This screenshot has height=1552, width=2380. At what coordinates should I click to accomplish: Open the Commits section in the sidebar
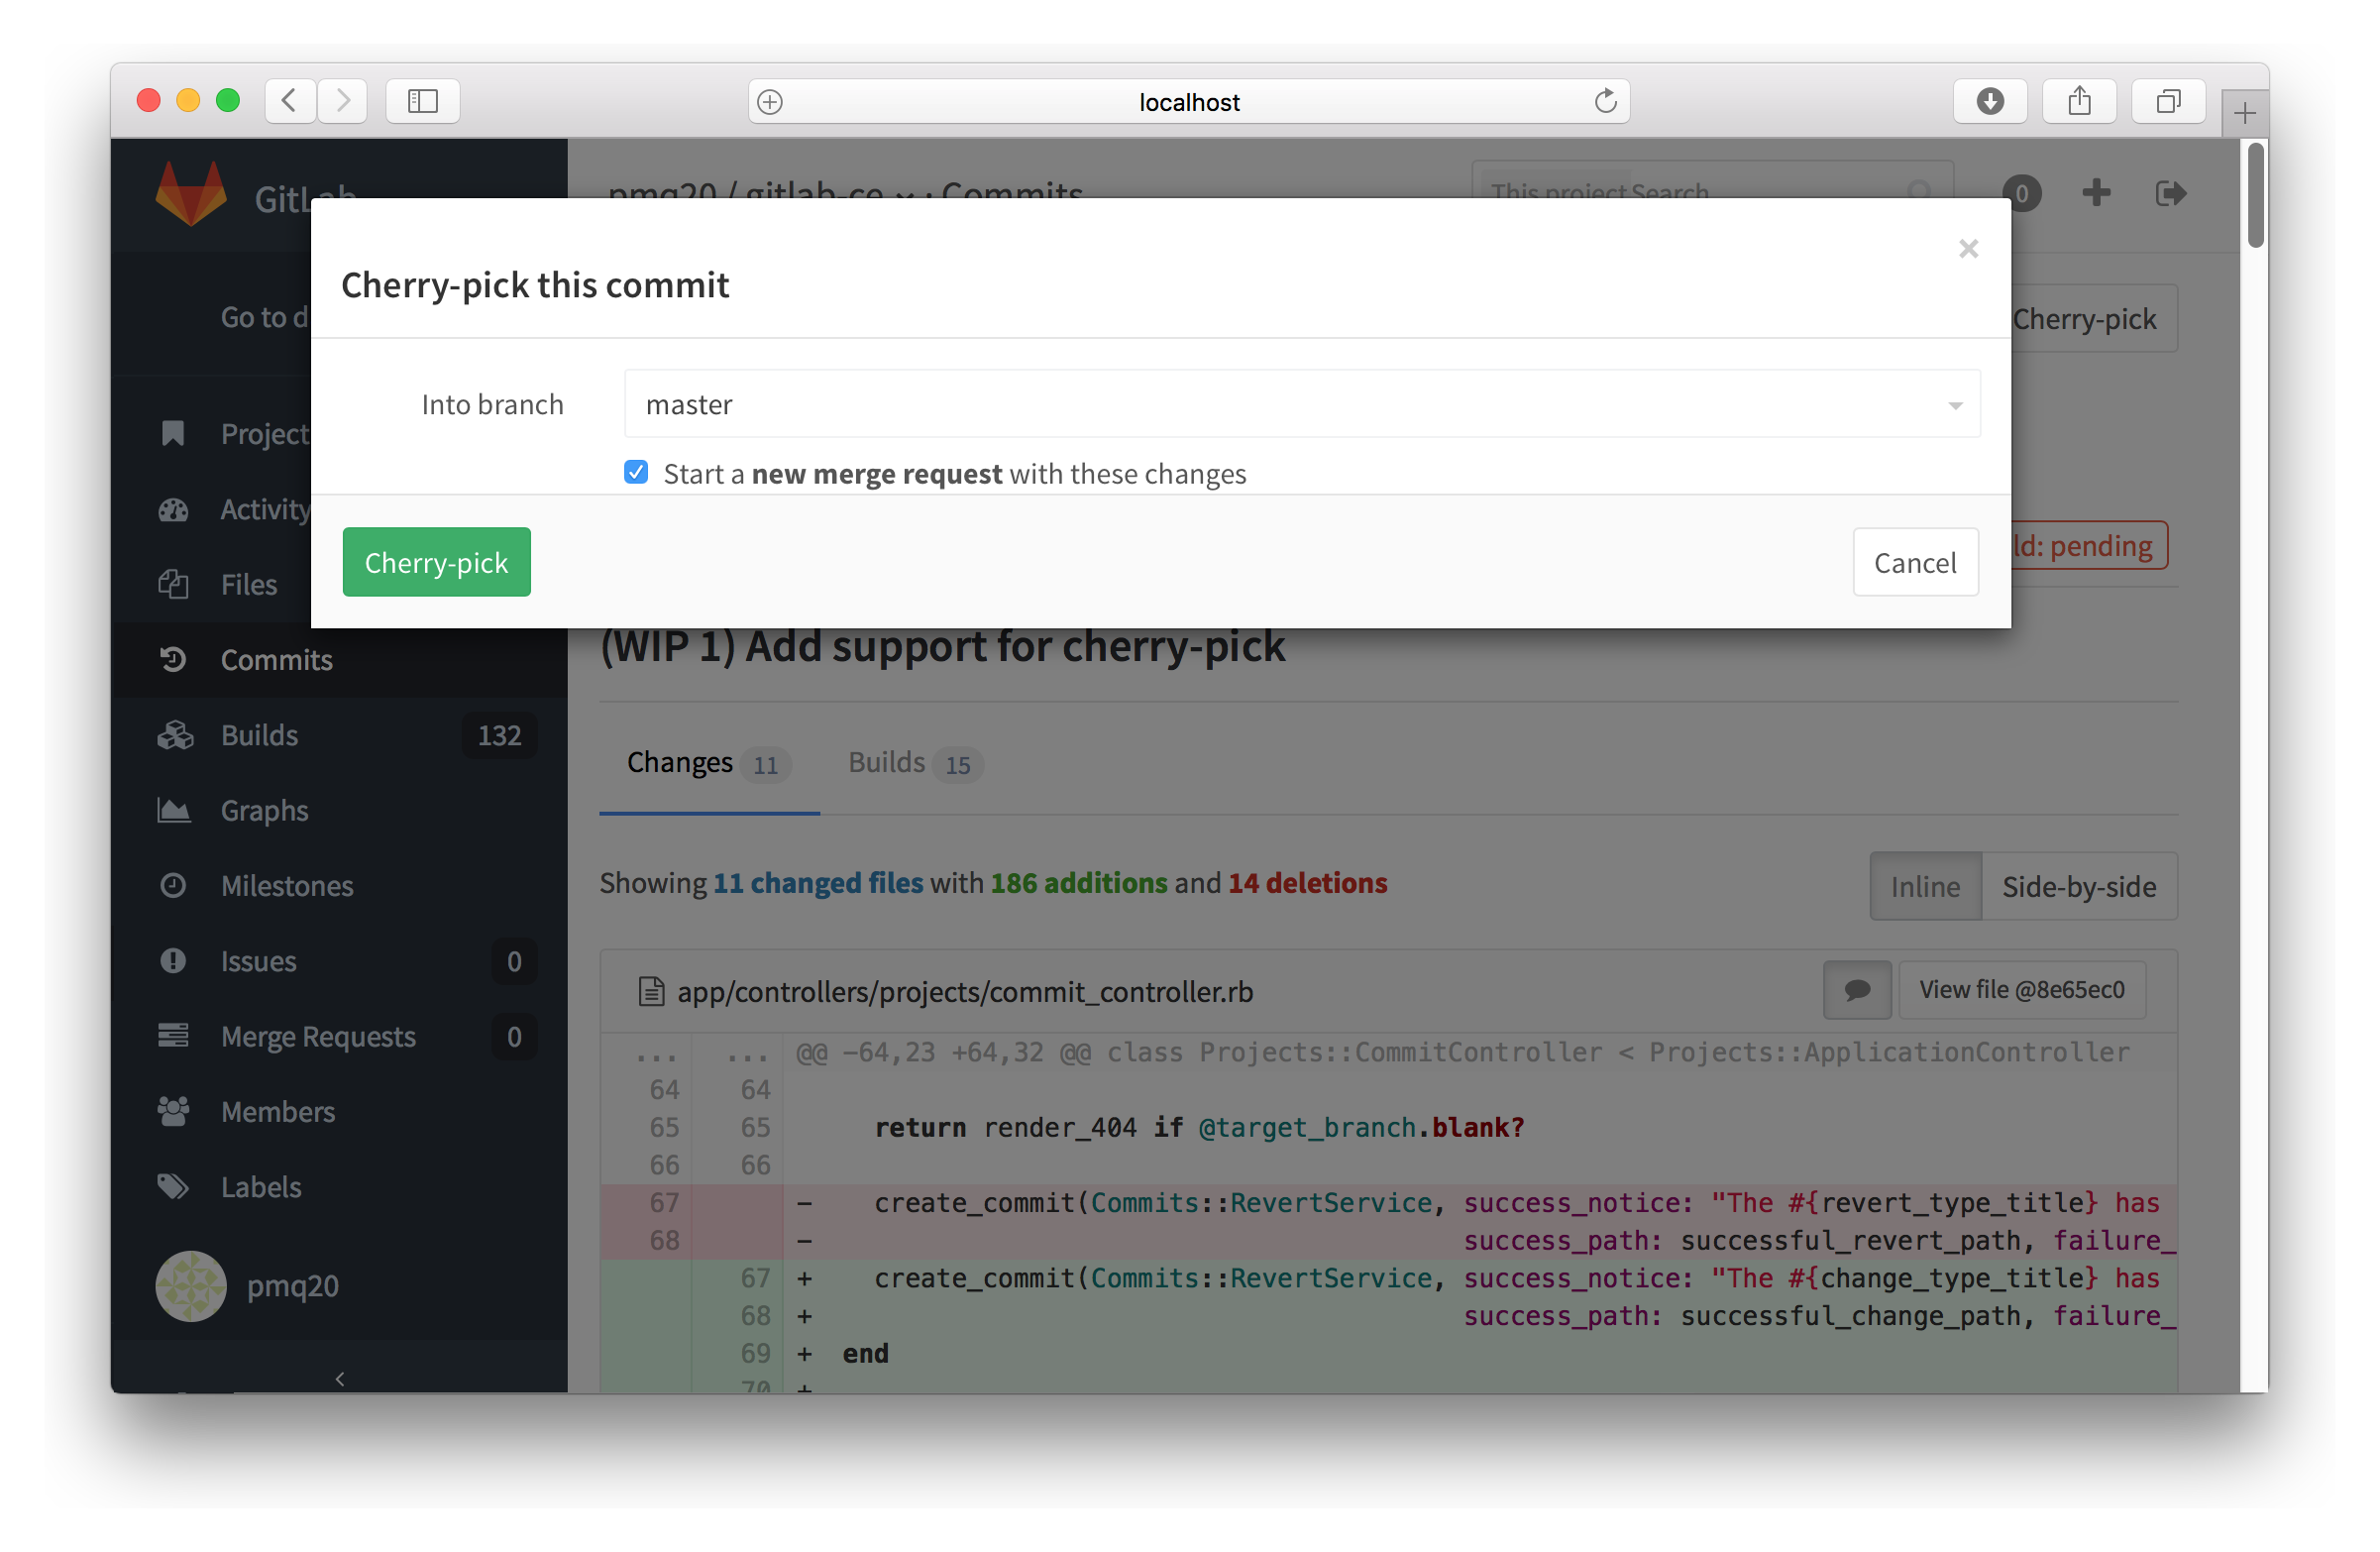coord(276,659)
